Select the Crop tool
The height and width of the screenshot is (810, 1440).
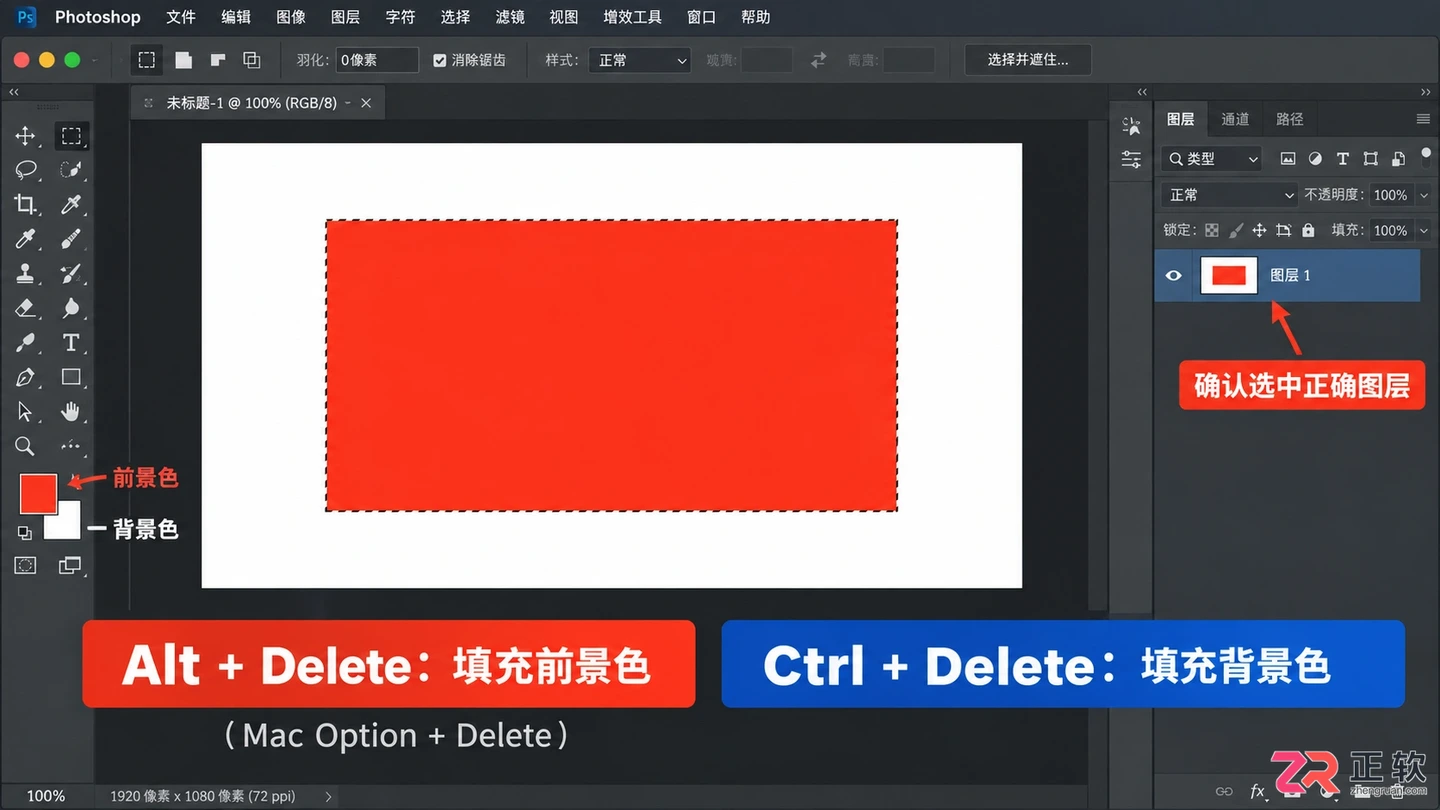[25, 205]
